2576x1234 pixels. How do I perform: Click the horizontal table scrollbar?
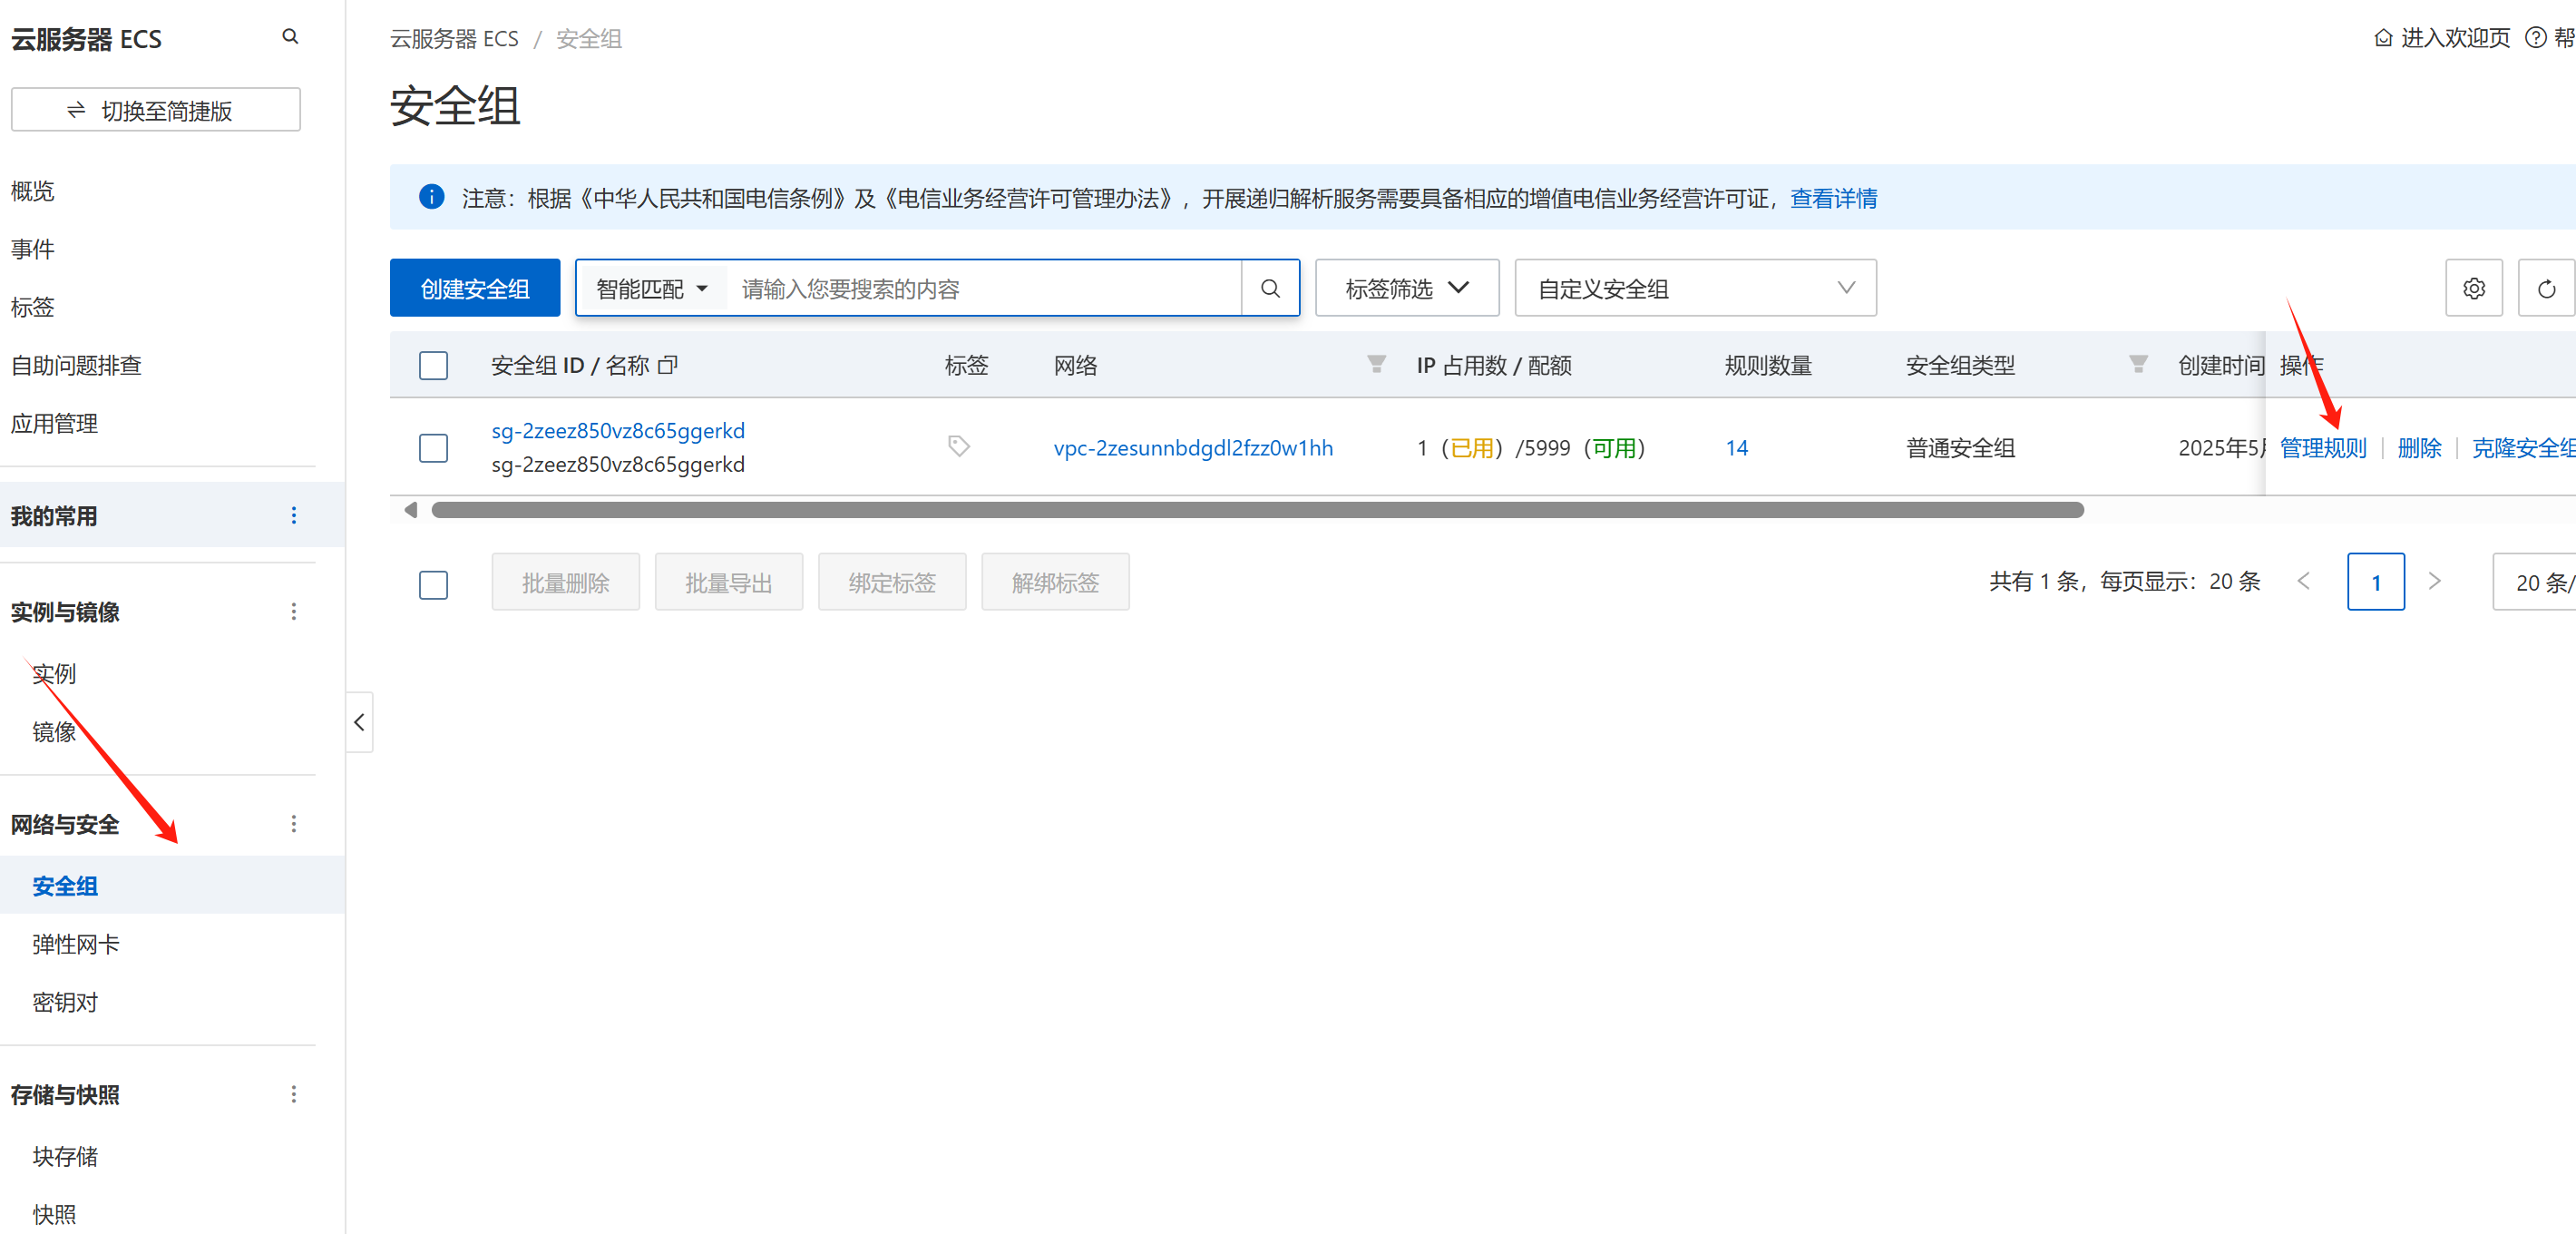pos(1256,511)
